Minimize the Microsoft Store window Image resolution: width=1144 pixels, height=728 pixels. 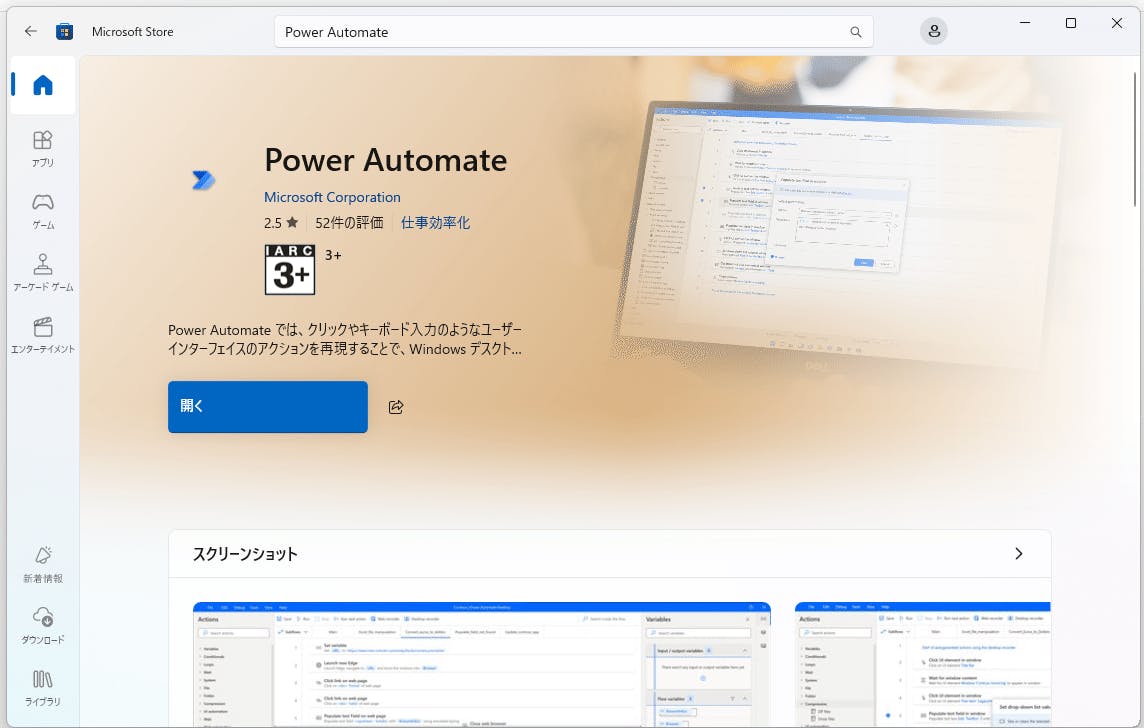pos(1025,23)
